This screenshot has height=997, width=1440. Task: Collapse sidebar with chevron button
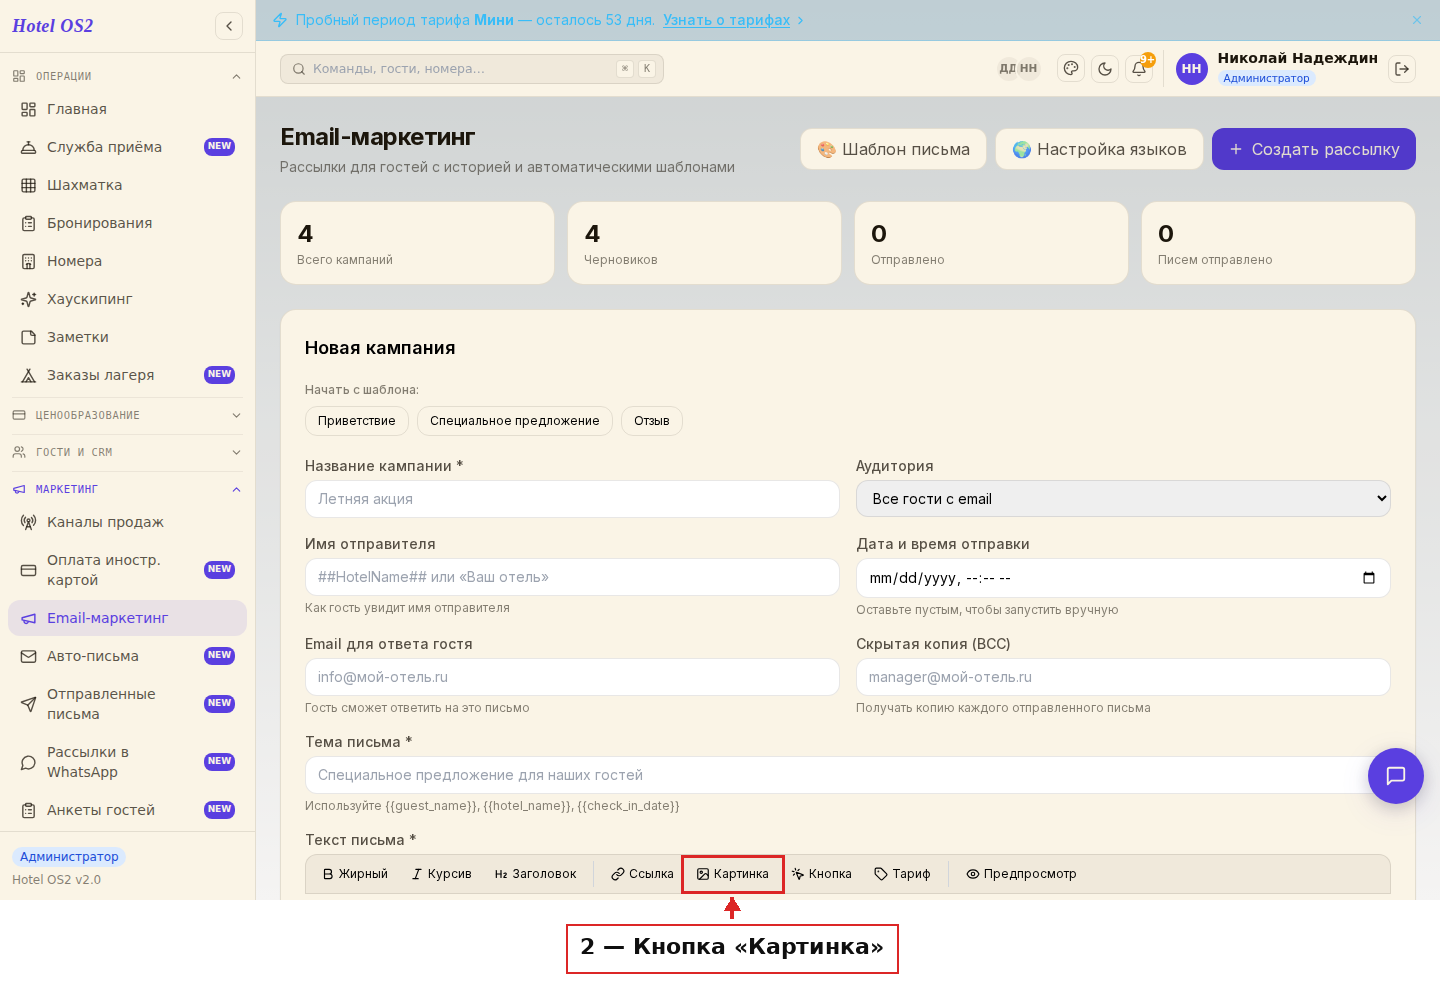point(229,26)
